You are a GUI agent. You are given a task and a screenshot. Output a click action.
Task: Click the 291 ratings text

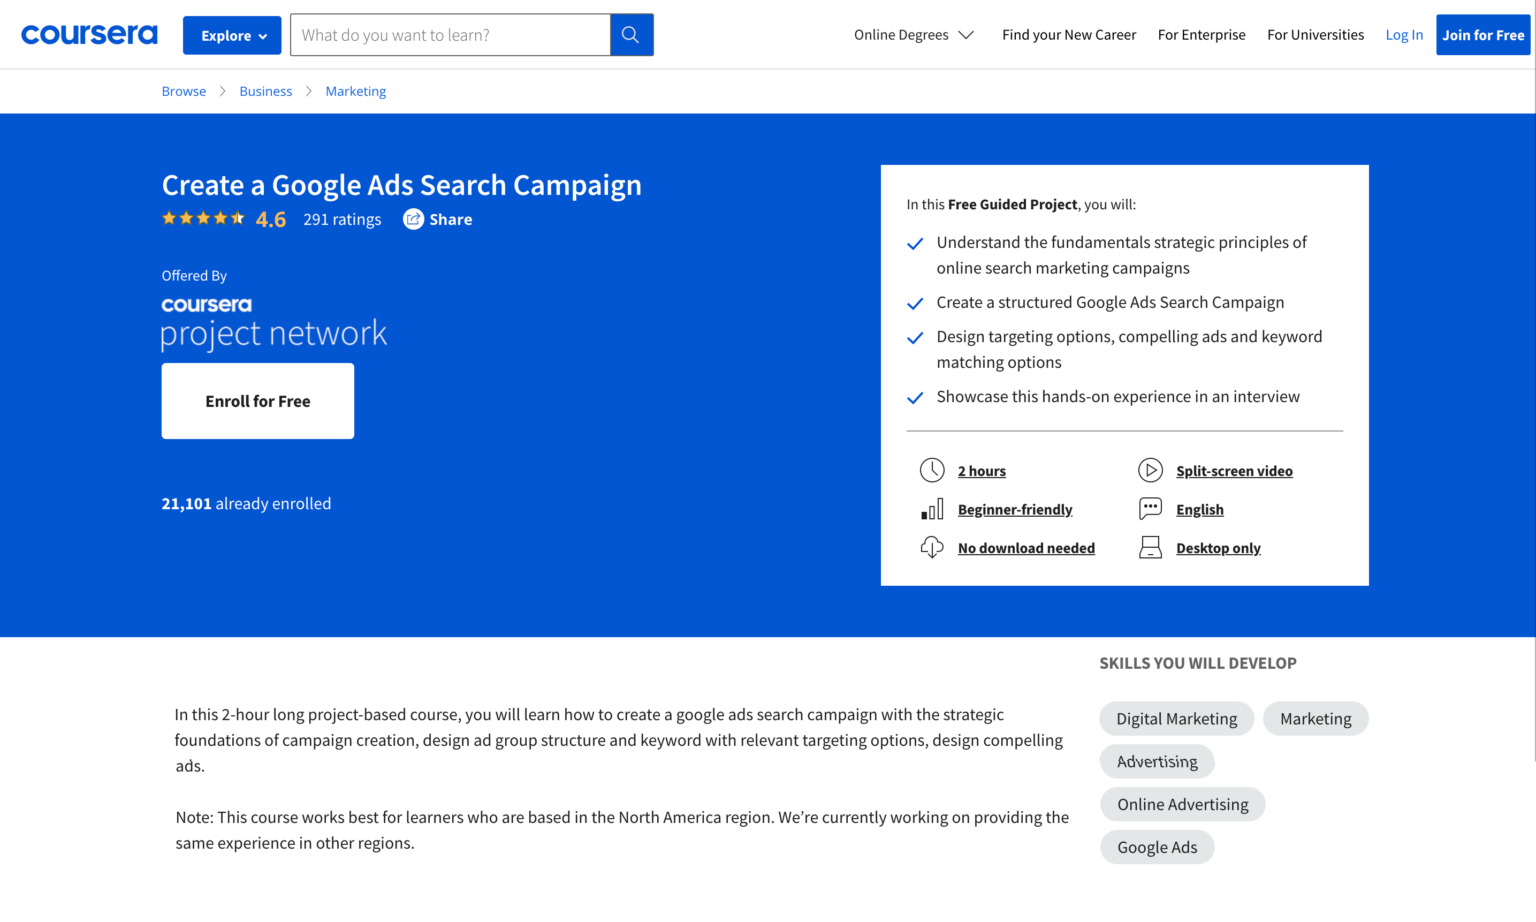click(342, 219)
